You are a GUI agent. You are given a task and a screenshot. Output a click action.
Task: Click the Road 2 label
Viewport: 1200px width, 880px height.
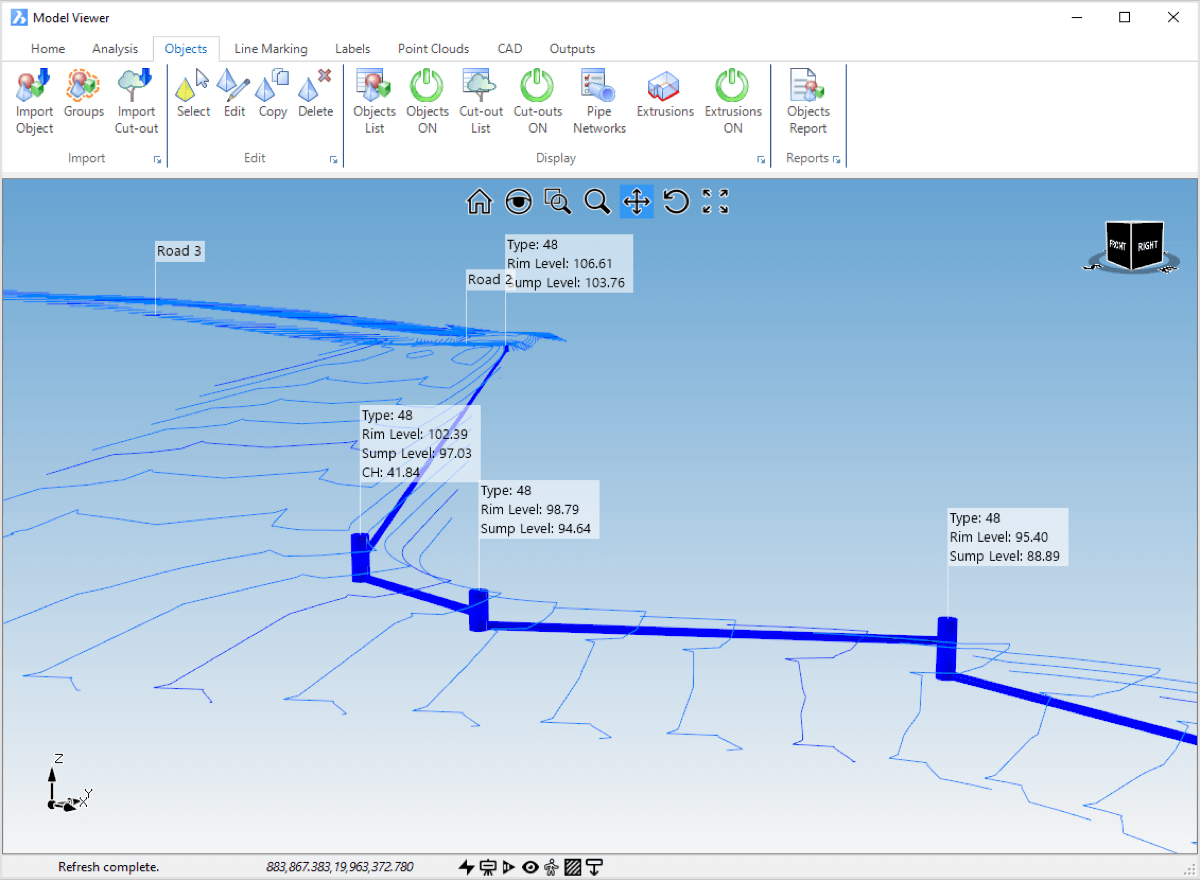point(490,280)
